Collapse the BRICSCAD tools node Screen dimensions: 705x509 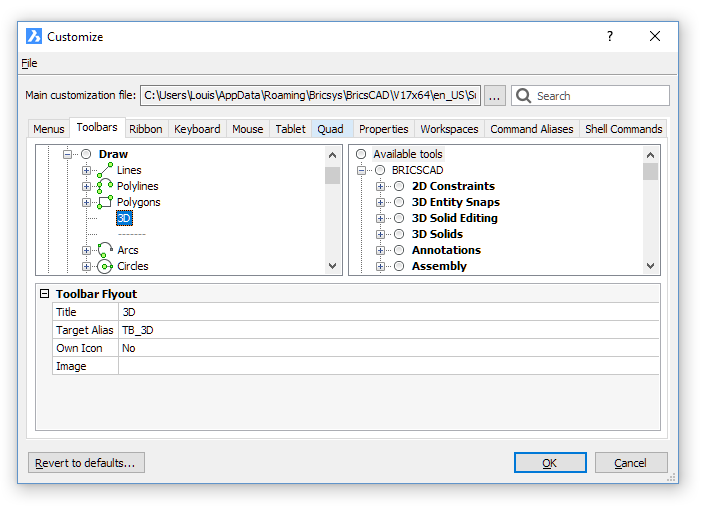tap(361, 170)
